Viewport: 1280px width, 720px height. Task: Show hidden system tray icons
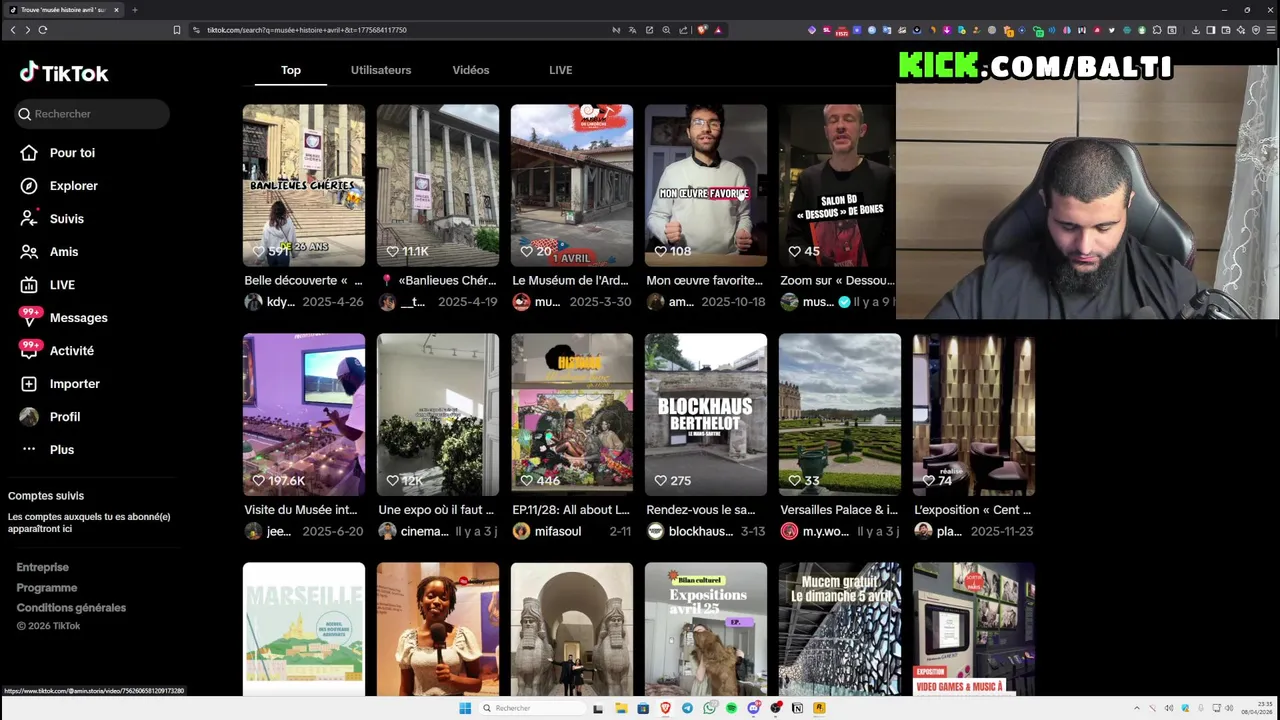click(x=1137, y=708)
